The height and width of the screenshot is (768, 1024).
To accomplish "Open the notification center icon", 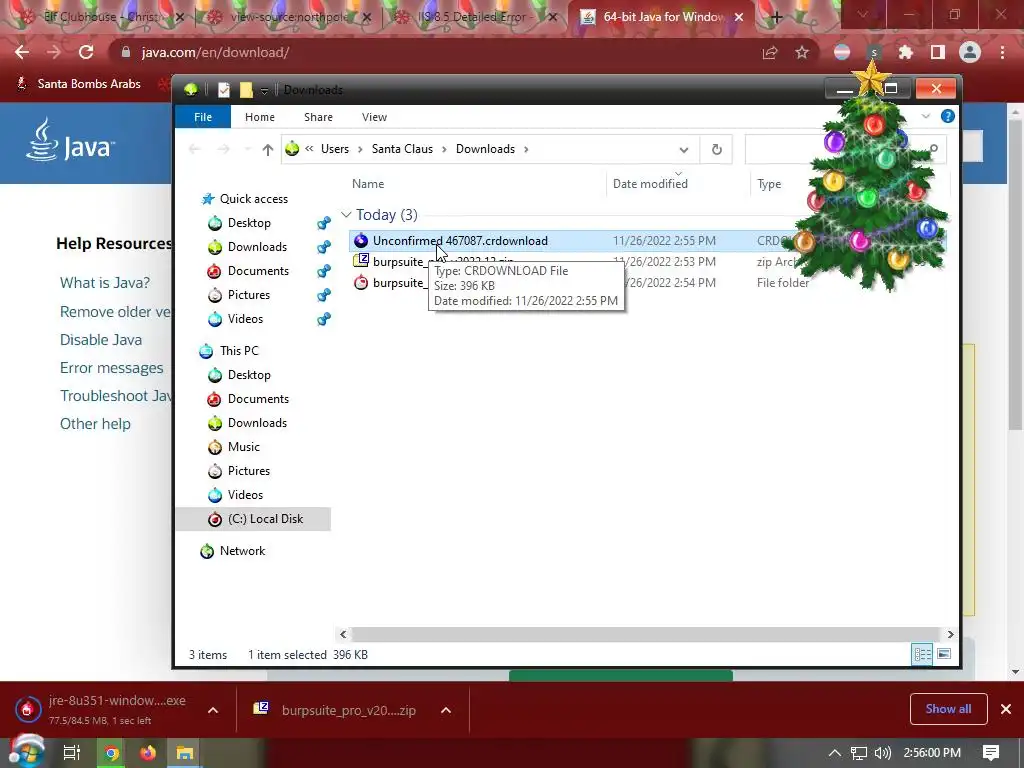I will 990,753.
